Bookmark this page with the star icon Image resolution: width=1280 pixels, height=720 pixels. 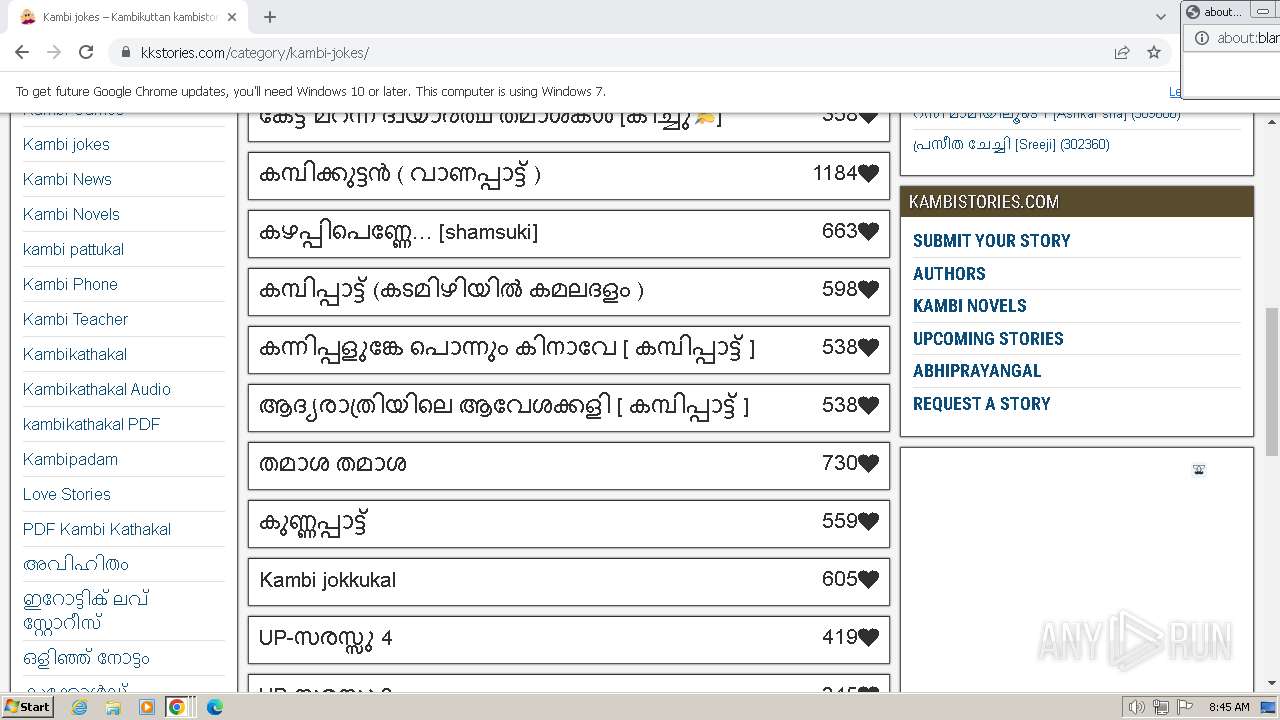pos(1154,53)
